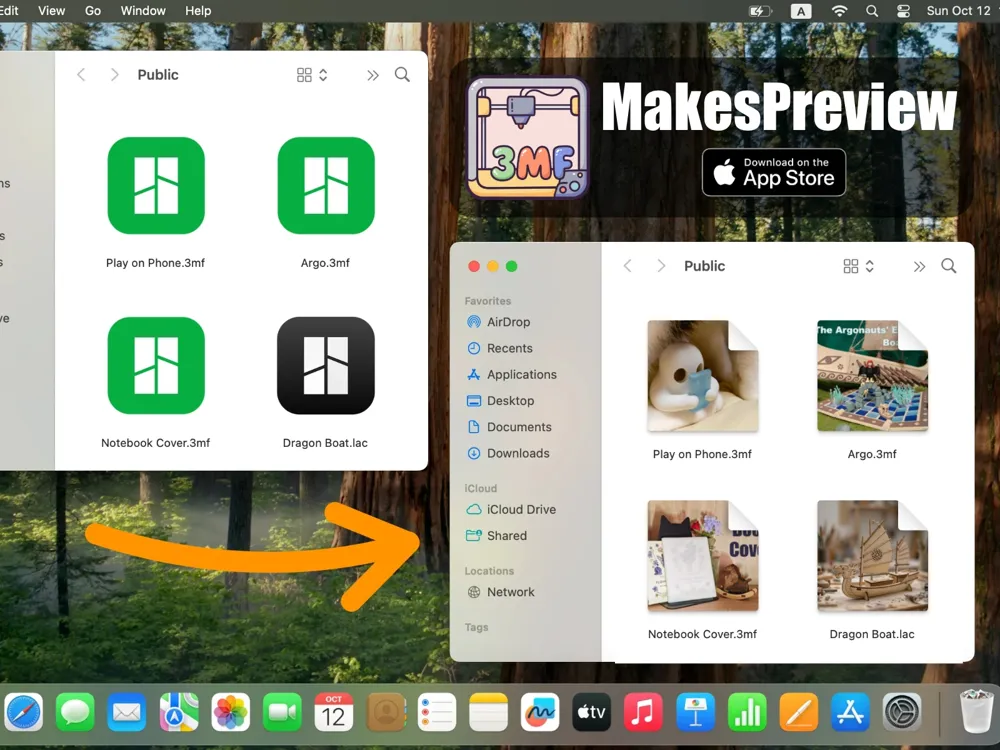This screenshot has width=1000, height=750.
Task: Select Play on Phone.3mf photo thumbnail
Action: pyautogui.click(x=703, y=376)
